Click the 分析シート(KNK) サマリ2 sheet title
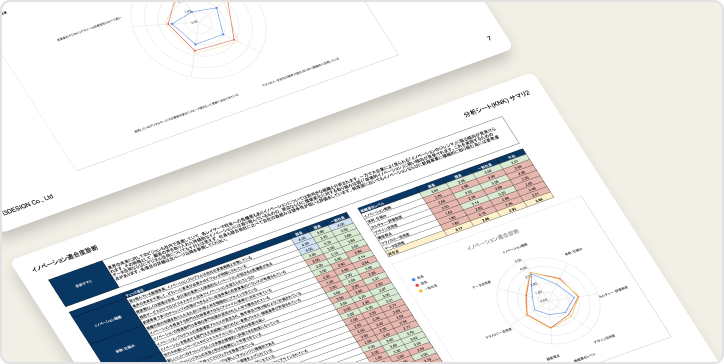Viewport: 724px width, 364px height. click(497, 103)
